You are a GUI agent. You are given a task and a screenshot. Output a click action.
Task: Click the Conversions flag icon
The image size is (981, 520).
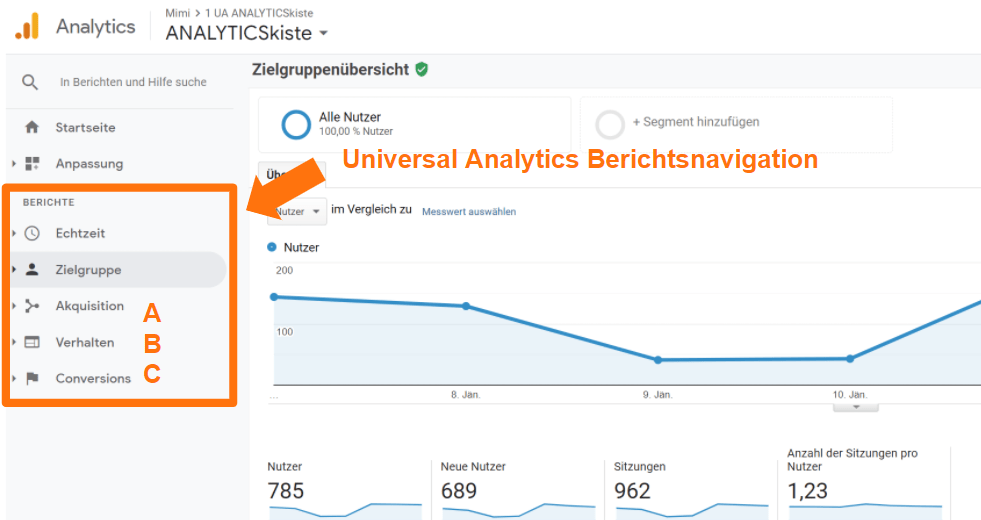click(x=32, y=378)
